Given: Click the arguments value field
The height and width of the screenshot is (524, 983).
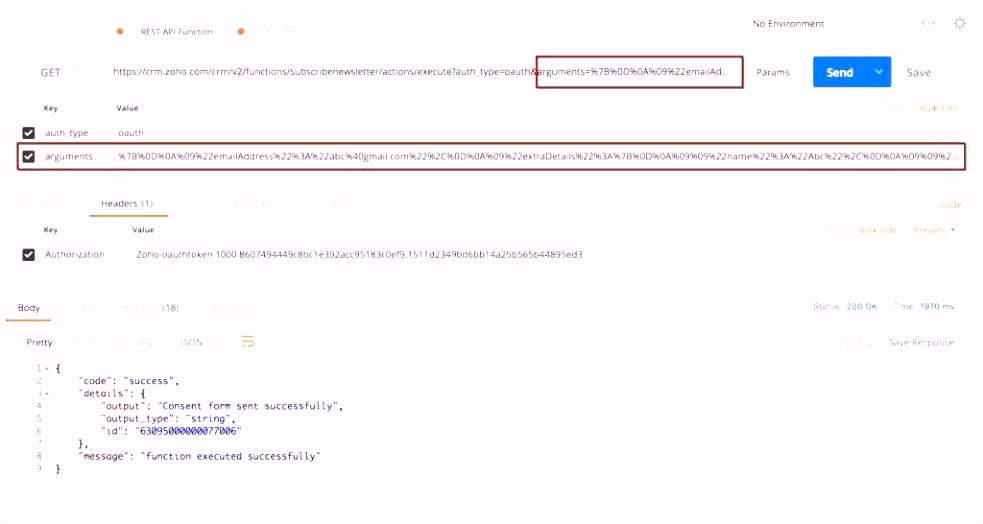Looking at the screenshot, I should point(538,156).
